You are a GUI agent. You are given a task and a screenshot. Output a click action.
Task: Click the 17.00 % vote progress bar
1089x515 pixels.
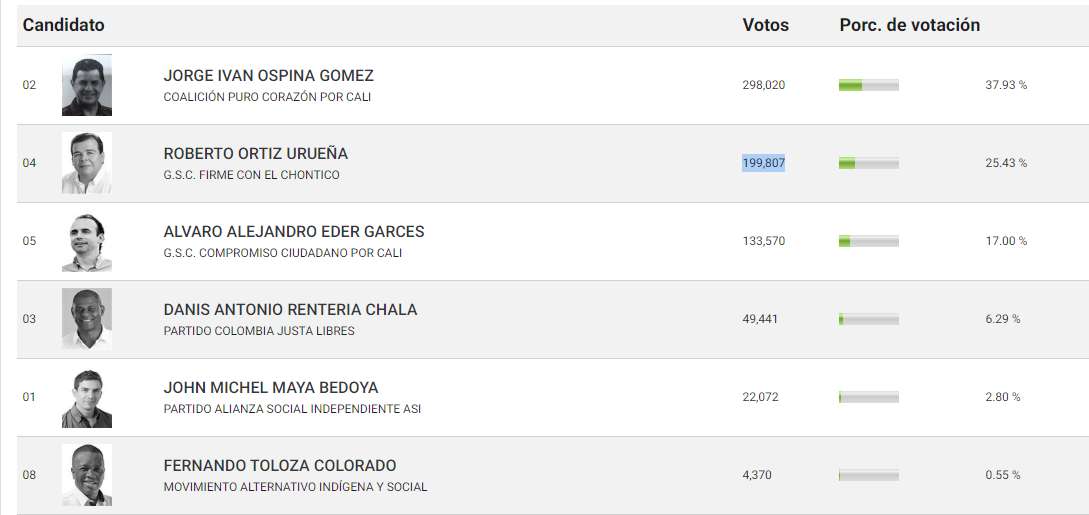[868, 241]
